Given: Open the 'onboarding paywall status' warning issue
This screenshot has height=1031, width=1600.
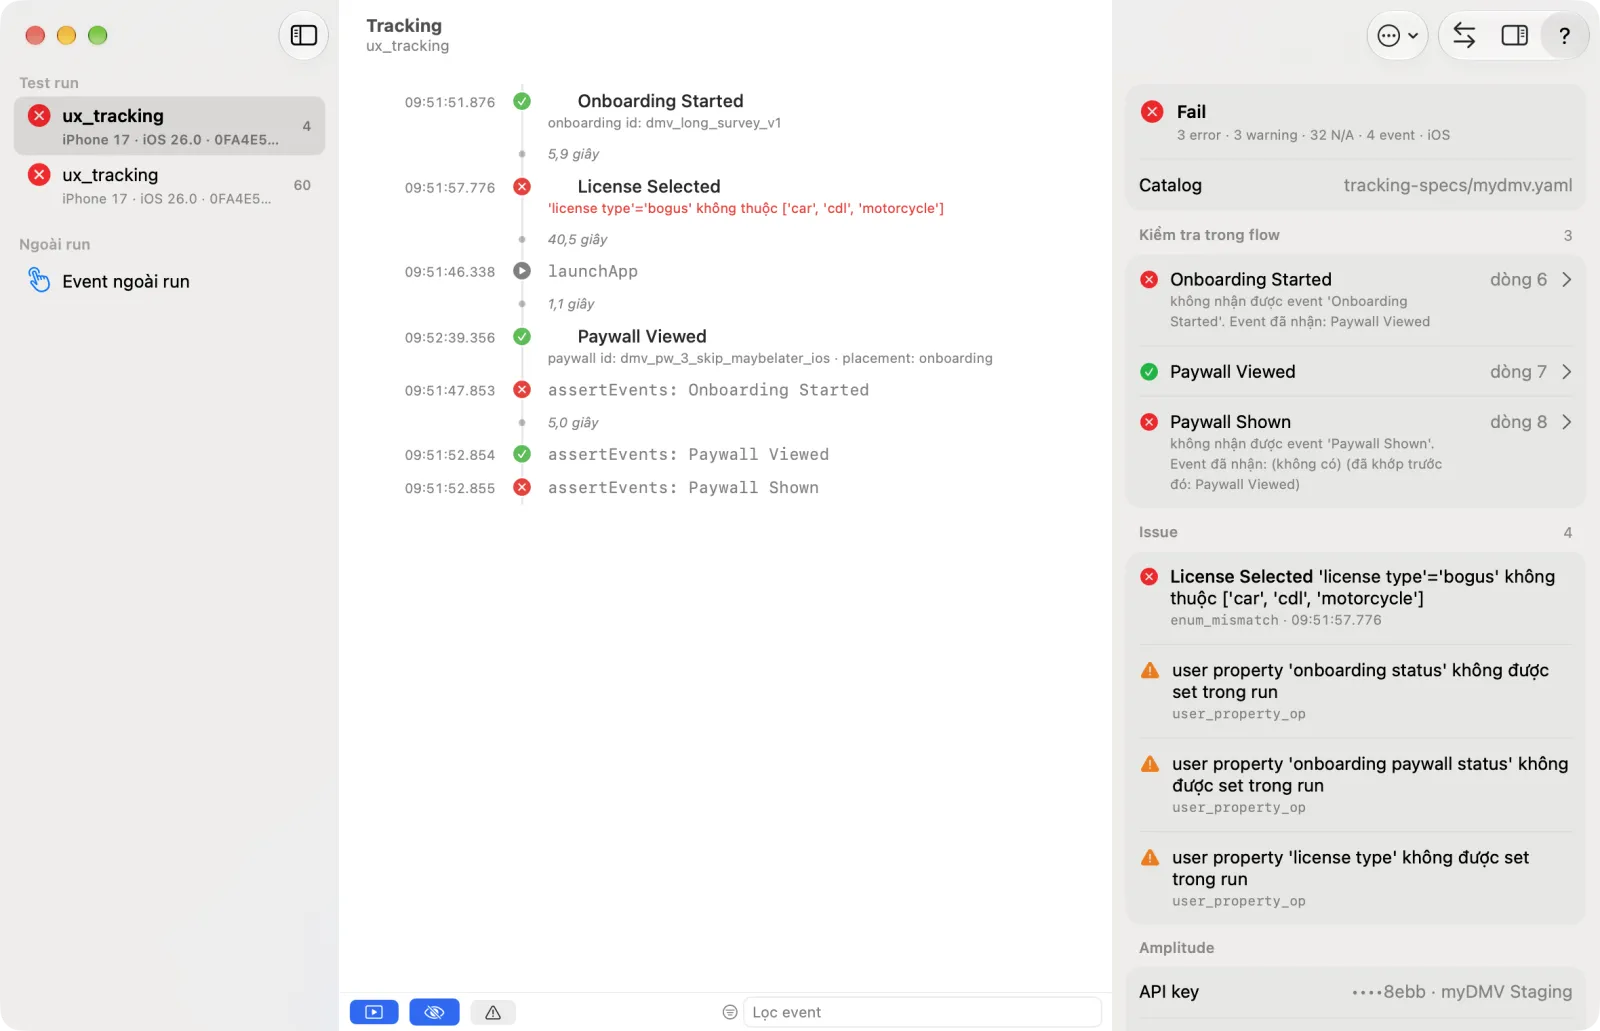Looking at the screenshot, I should (1355, 785).
